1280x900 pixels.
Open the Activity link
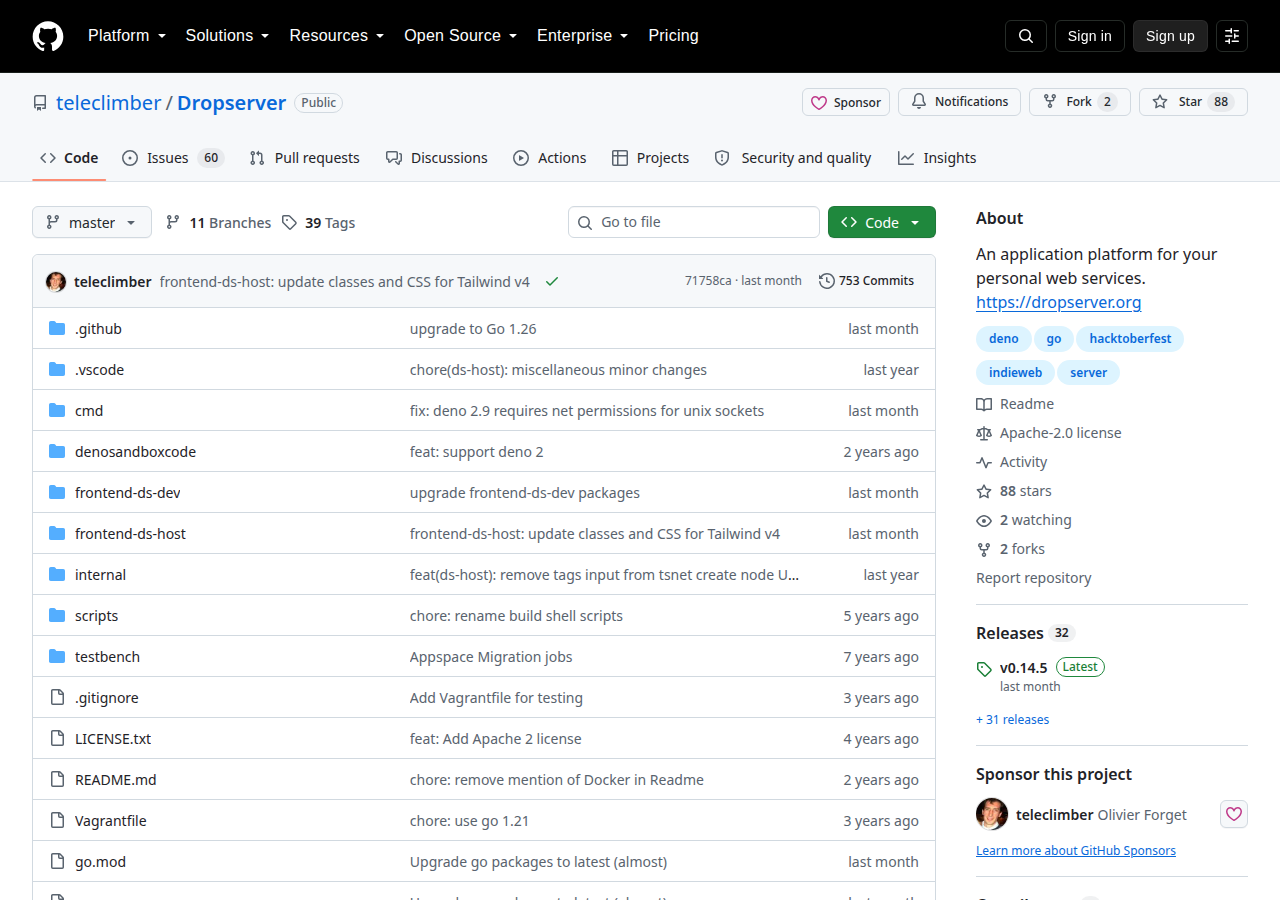pos(1012,462)
